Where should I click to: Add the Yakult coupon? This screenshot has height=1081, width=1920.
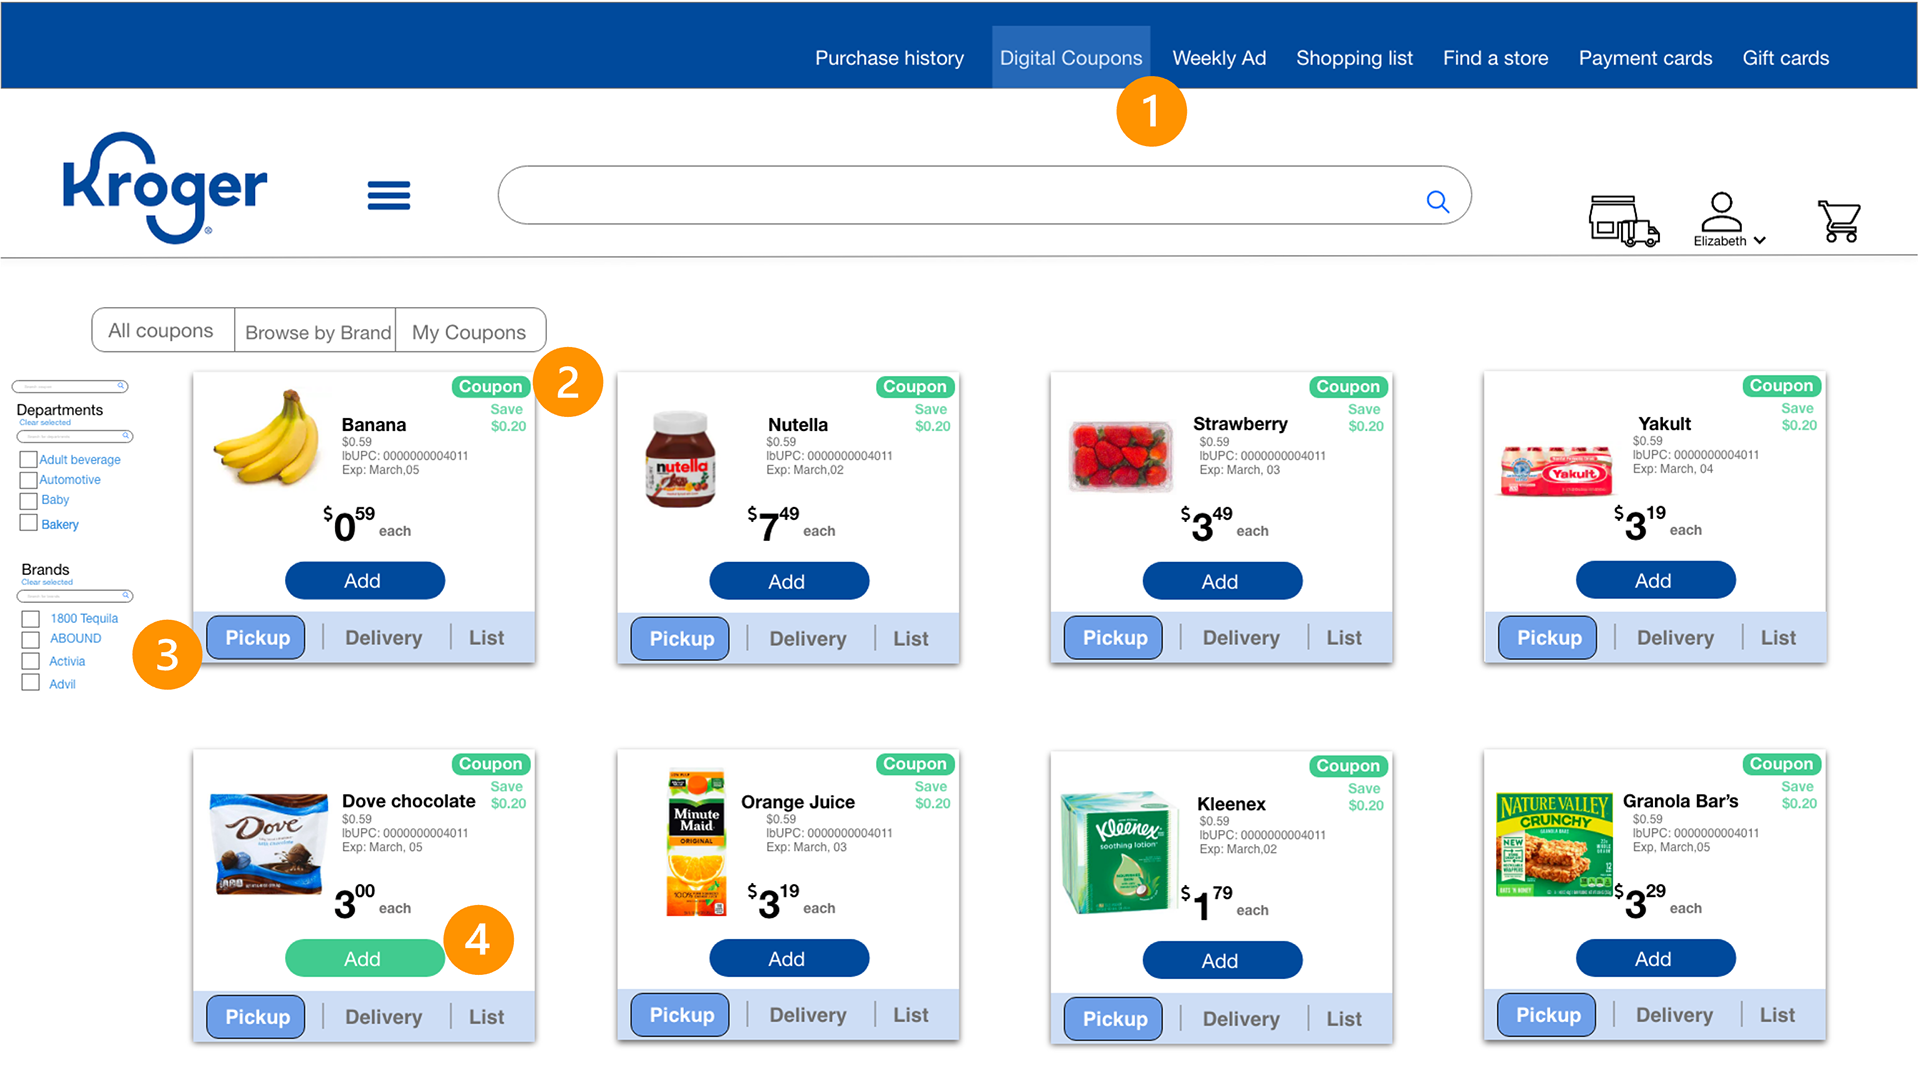(1655, 580)
